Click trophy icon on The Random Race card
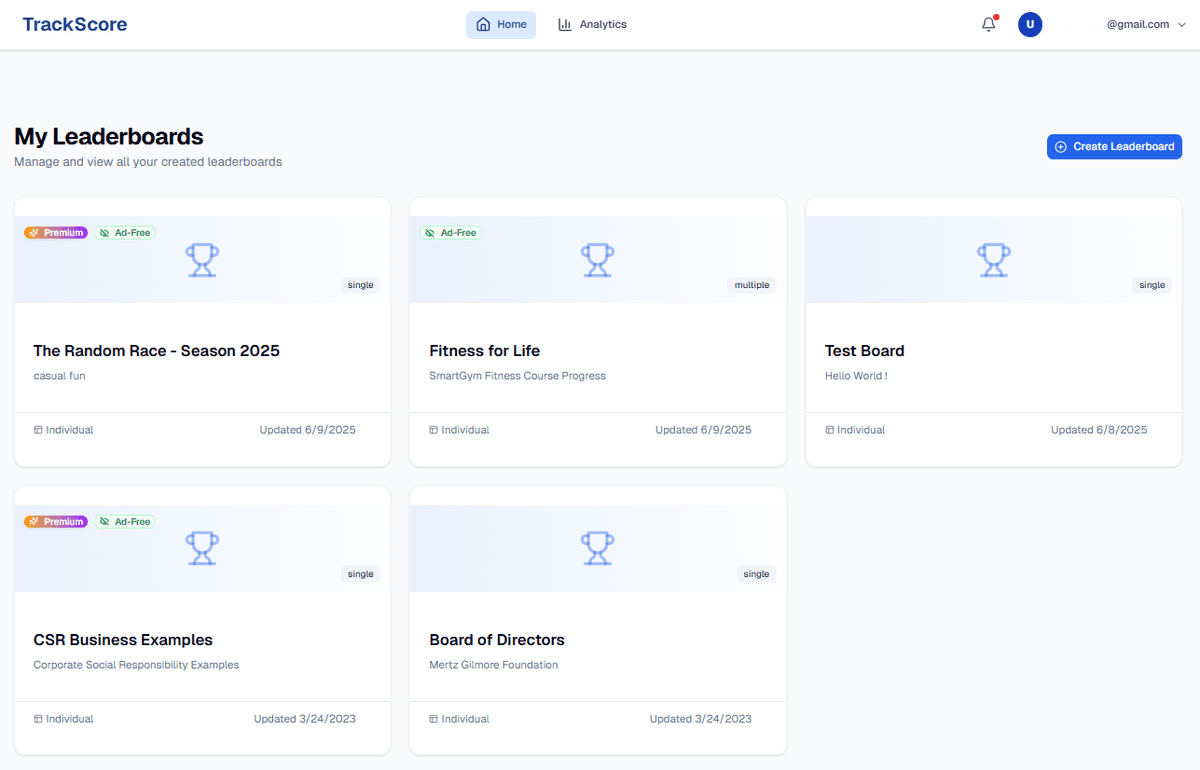 (202, 259)
